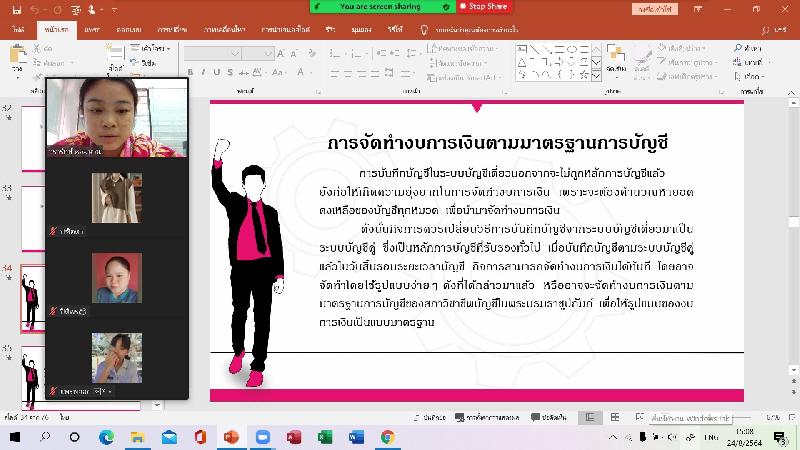800x450 pixels.
Task: Open Zoom app in the taskbar
Action: click(263, 437)
